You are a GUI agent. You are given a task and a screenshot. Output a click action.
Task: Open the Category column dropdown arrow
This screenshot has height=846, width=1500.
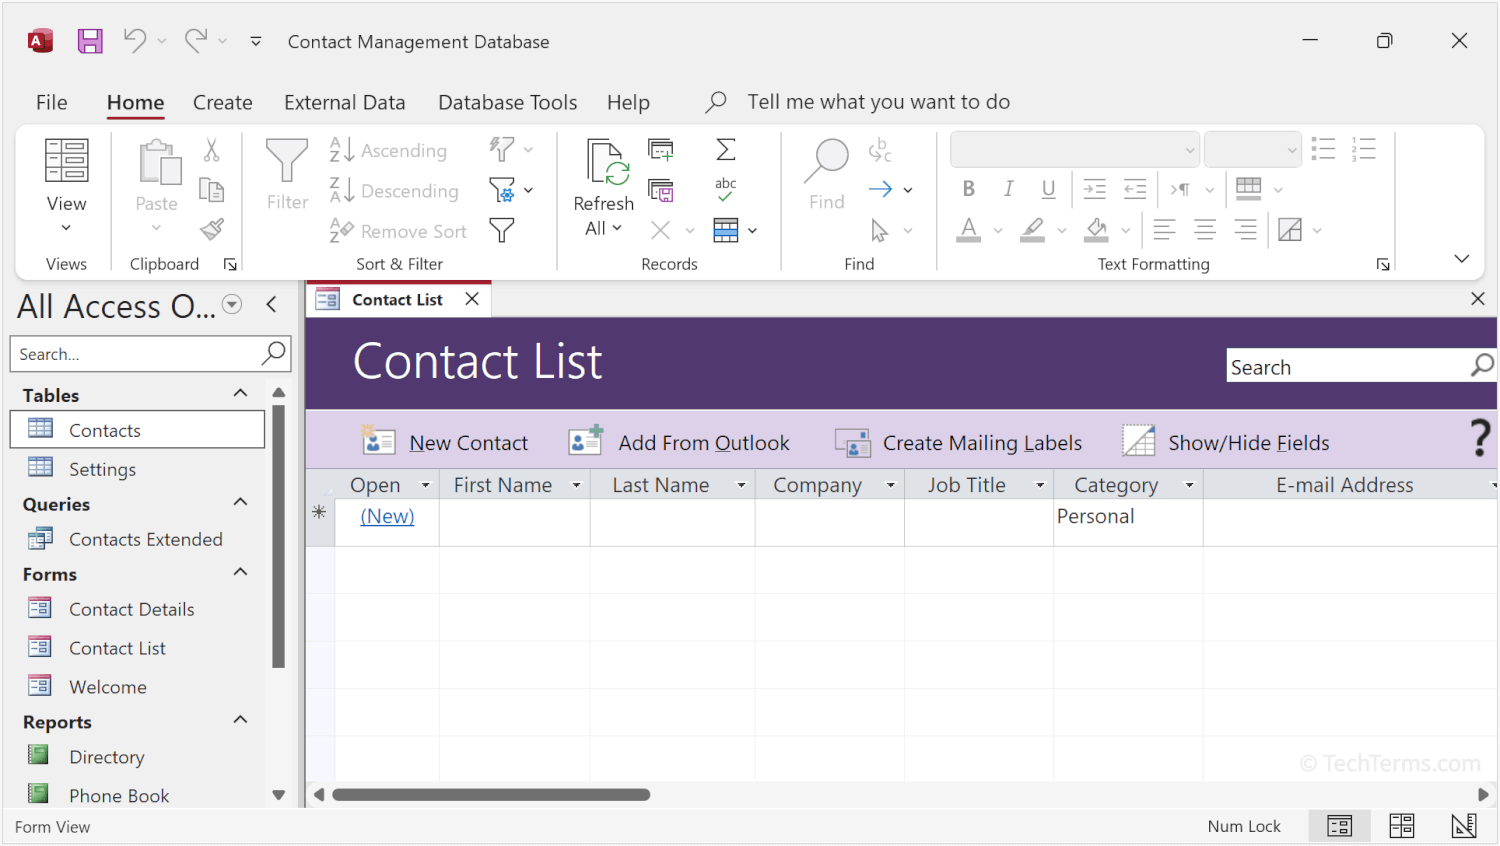1189,485
